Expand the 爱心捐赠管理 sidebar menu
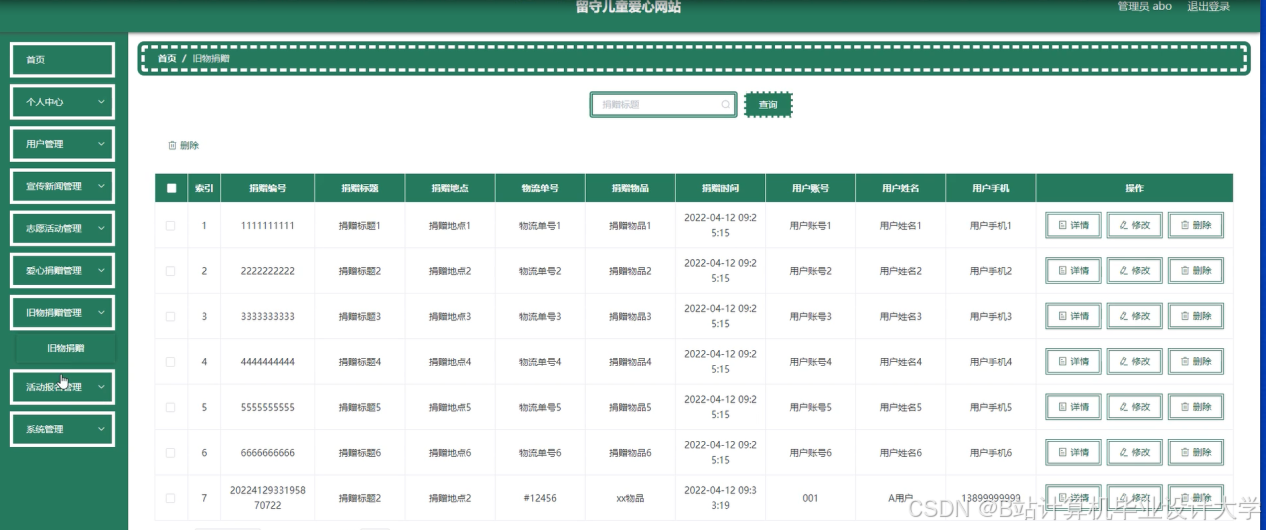Viewport: 1266px width, 530px height. 62,270
